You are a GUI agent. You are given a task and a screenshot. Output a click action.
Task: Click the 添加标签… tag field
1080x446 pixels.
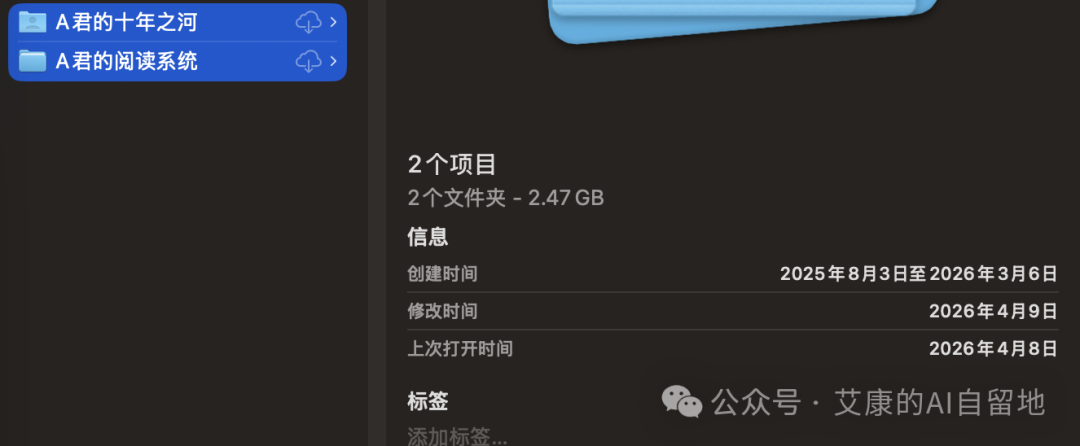click(x=457, y=436)
